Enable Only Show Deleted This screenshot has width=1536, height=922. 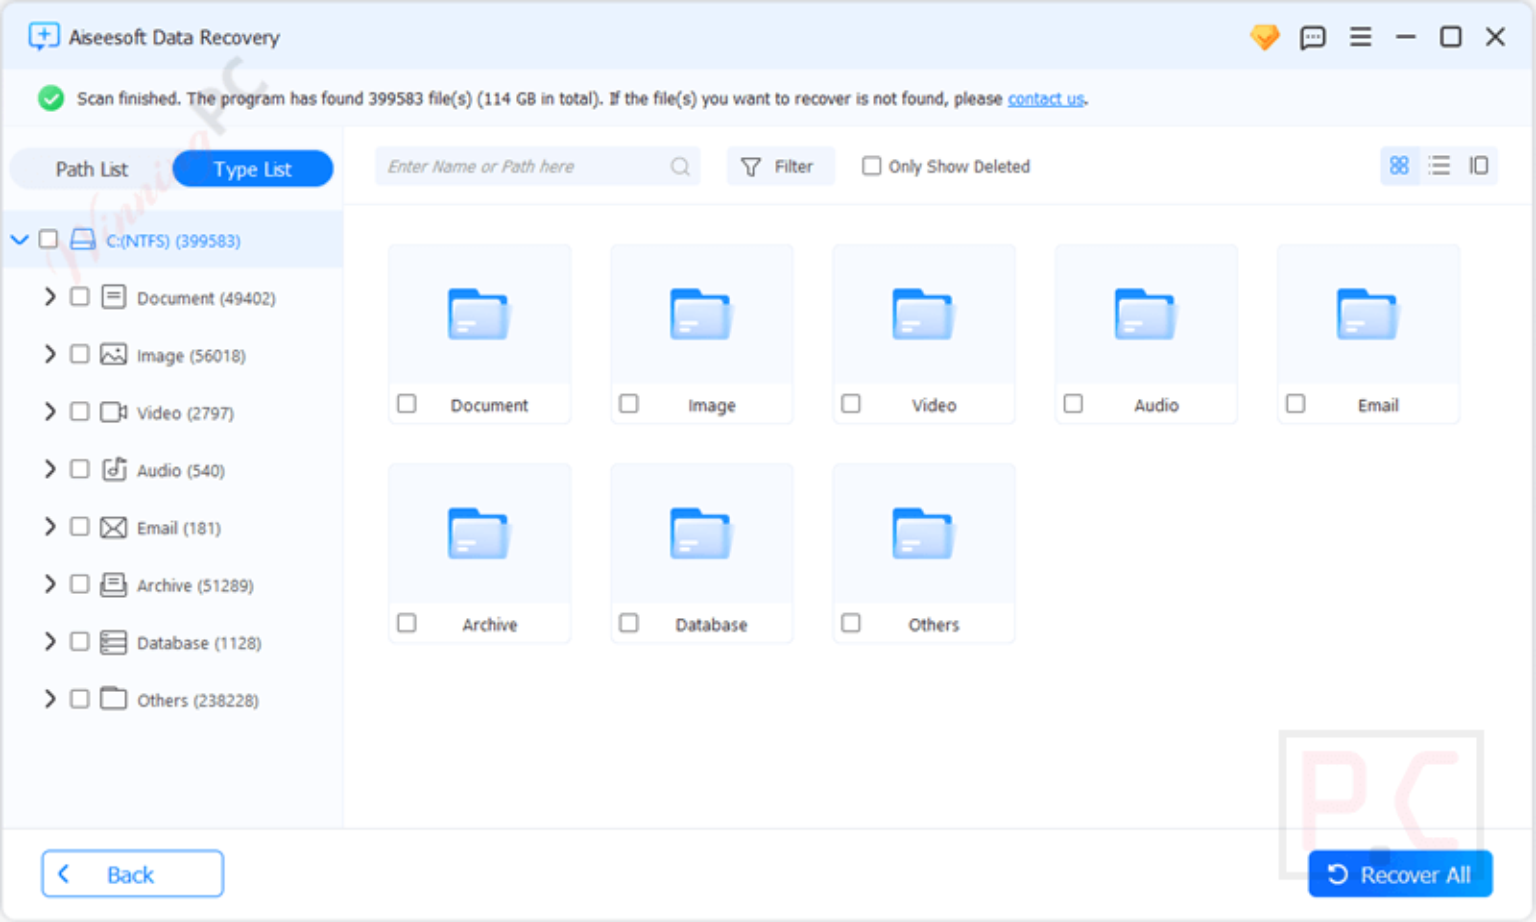(871, 166)
